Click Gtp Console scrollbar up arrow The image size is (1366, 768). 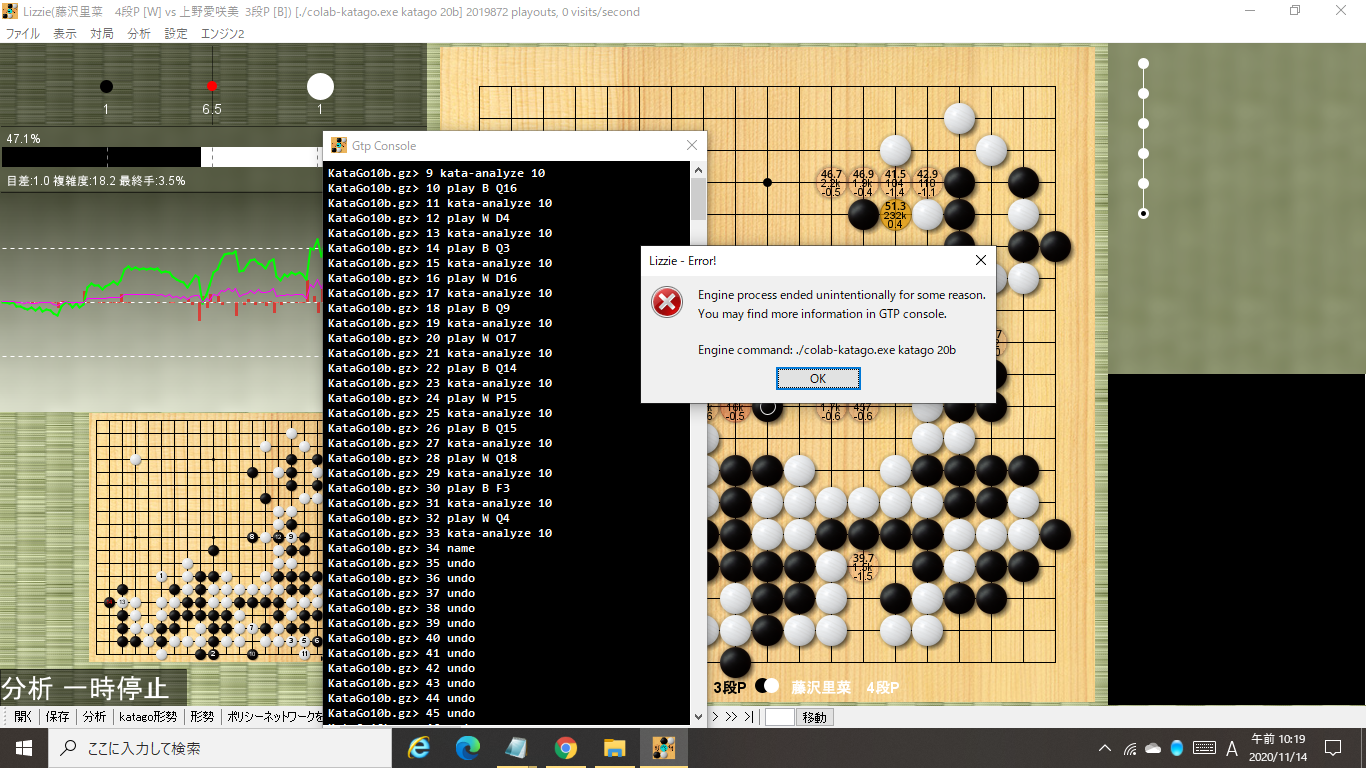tap(698, 170)
